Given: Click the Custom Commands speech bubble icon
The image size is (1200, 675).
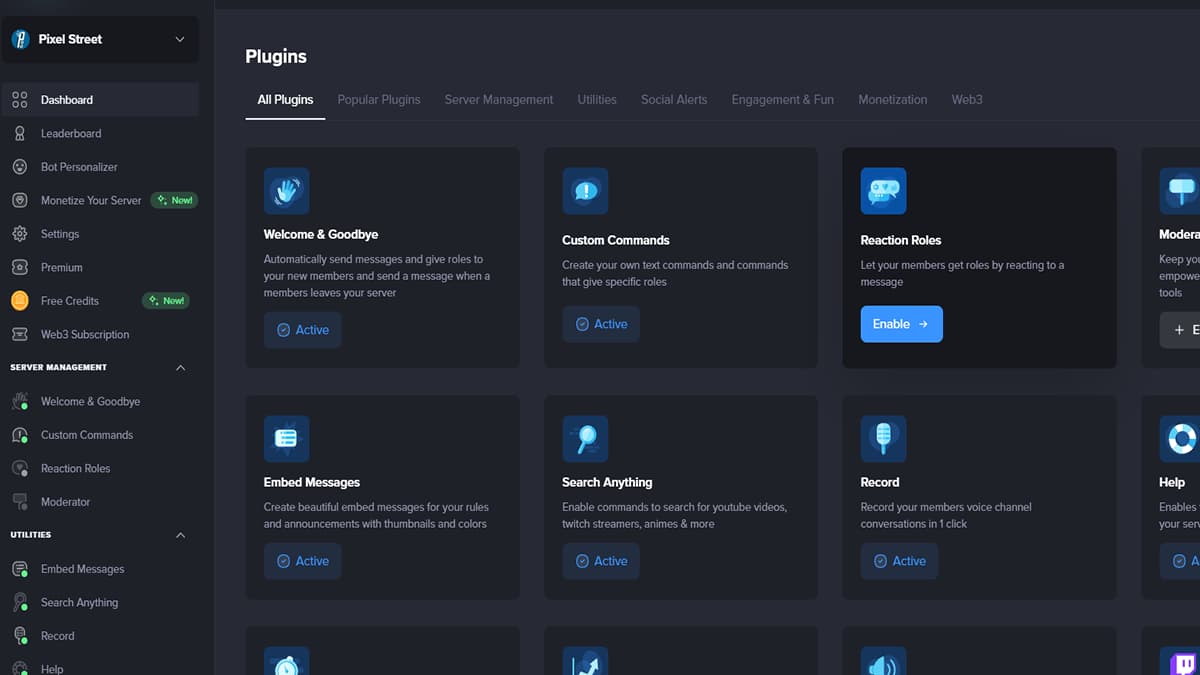Looking at the screenshot, I should click(585, 190).
